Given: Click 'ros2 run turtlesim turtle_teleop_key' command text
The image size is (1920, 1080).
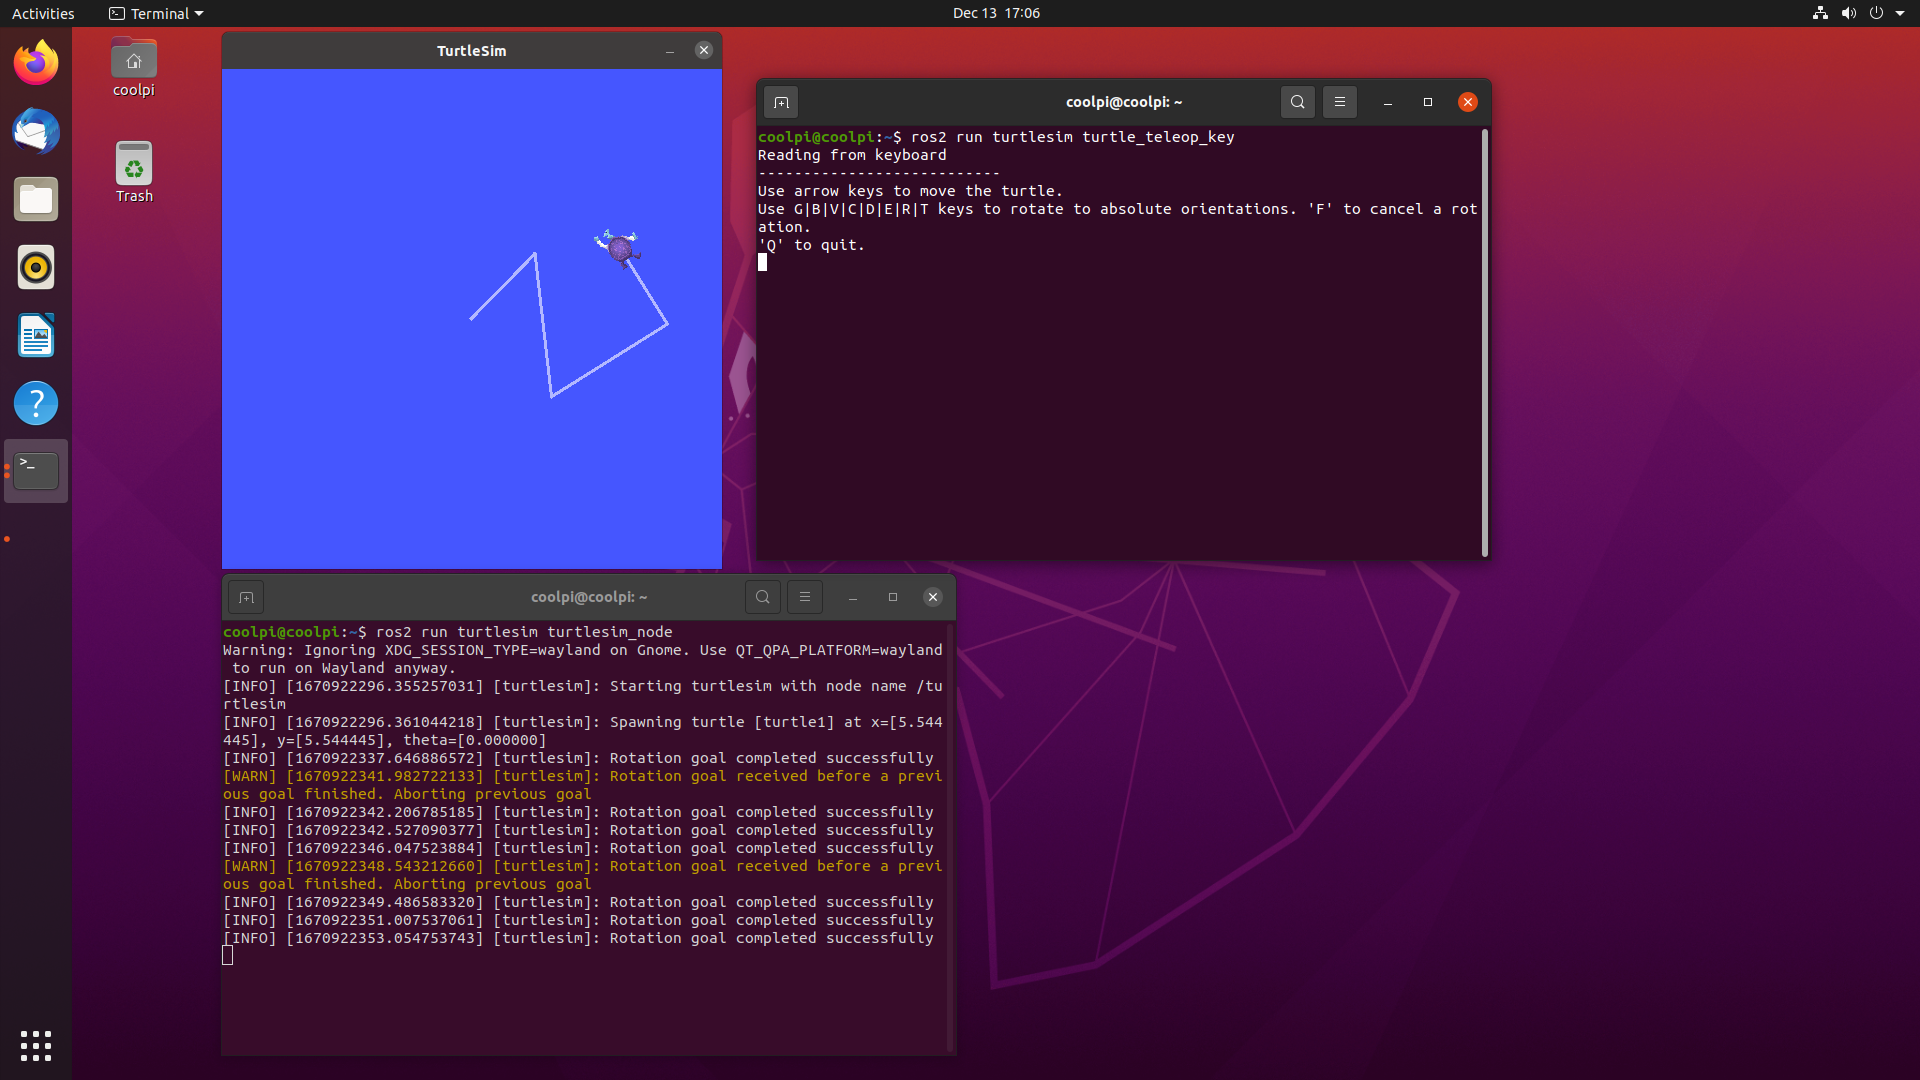Looking at the screenshot, I should [1072, 137].
